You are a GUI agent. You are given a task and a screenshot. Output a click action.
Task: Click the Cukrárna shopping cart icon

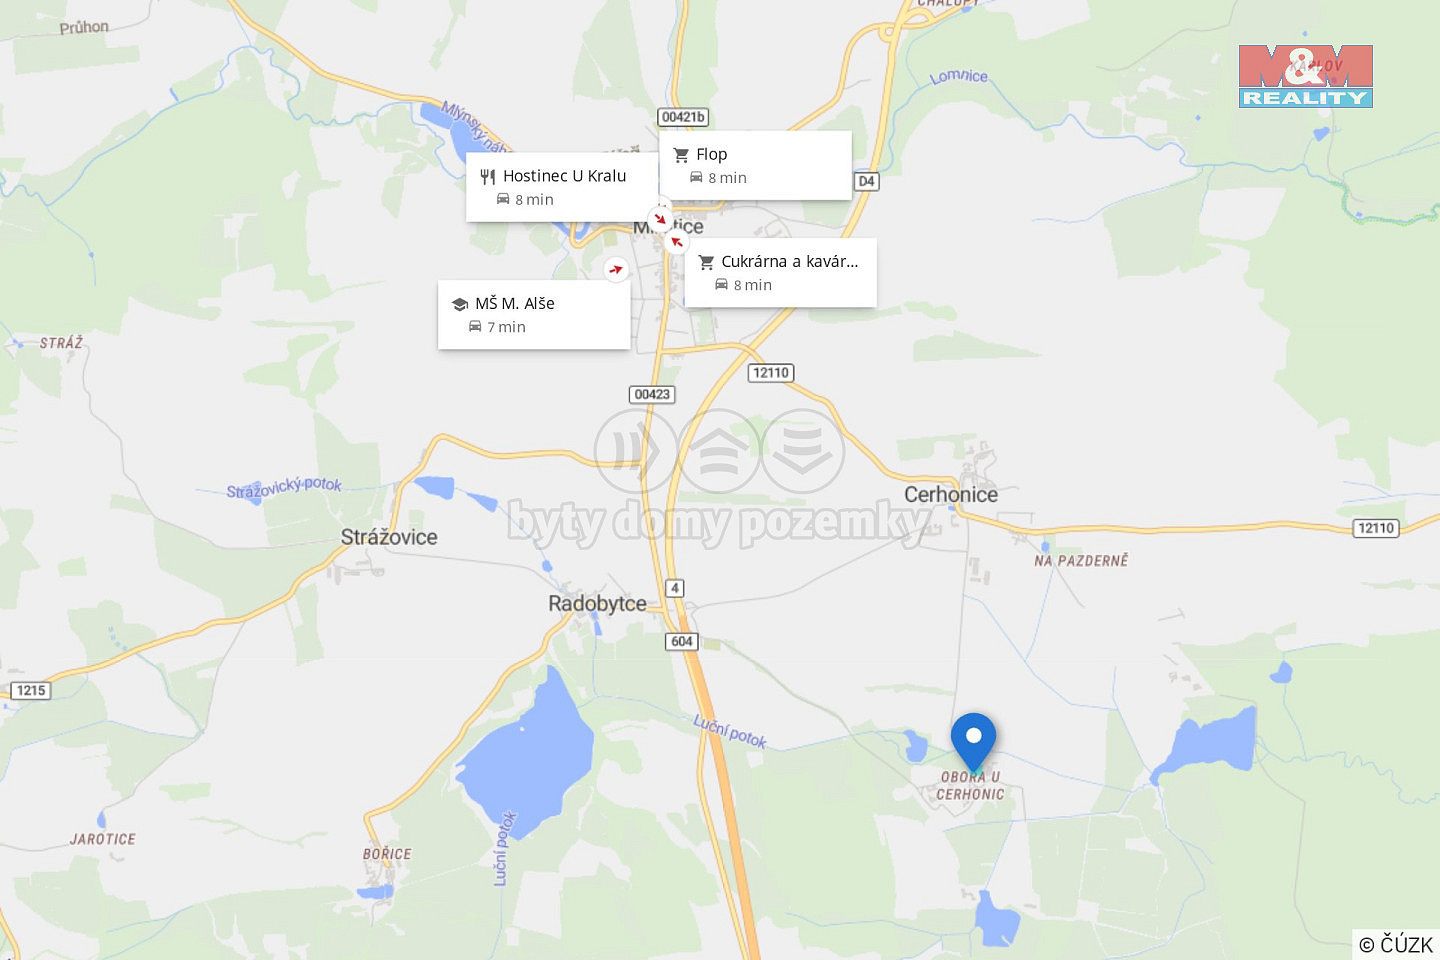(x=706, y=262)
